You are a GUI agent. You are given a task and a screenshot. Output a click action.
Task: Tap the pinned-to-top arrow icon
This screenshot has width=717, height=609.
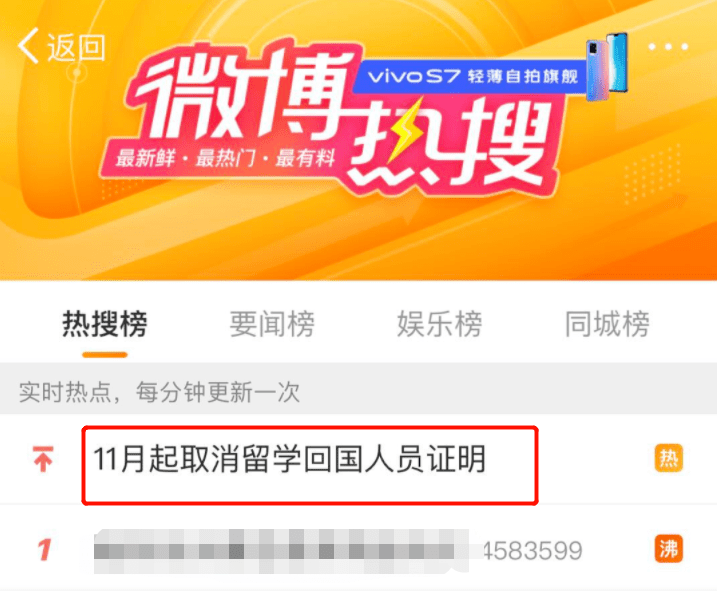click(43, 459)
